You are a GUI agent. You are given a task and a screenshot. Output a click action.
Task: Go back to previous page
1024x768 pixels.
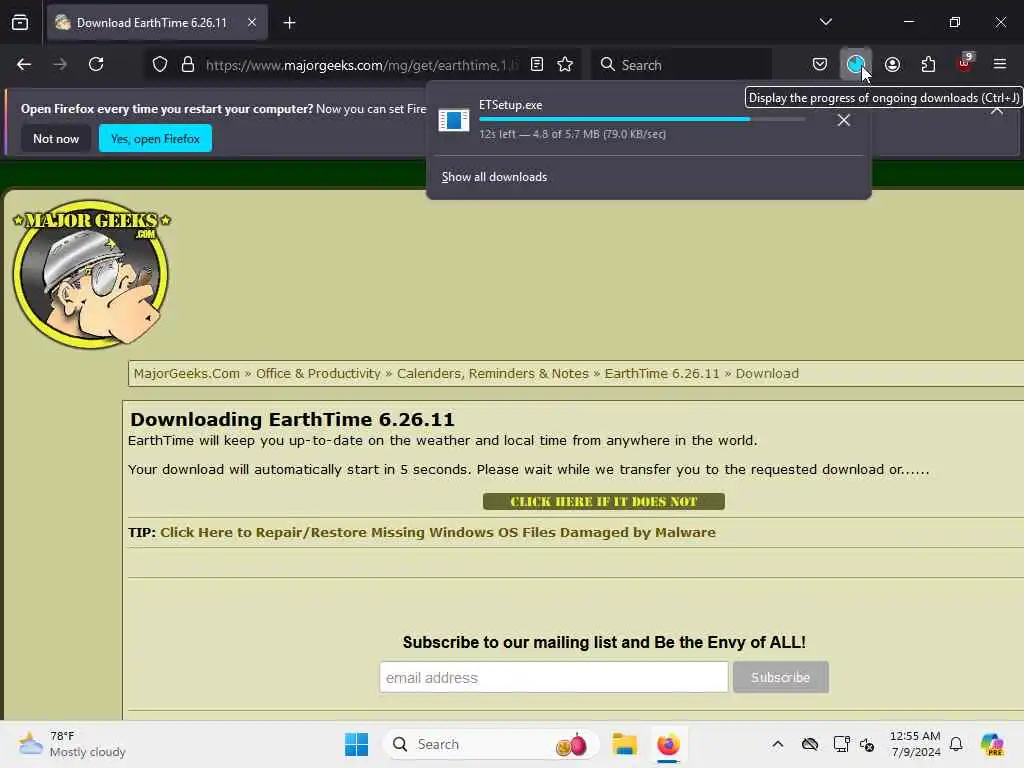coord(24,64)
